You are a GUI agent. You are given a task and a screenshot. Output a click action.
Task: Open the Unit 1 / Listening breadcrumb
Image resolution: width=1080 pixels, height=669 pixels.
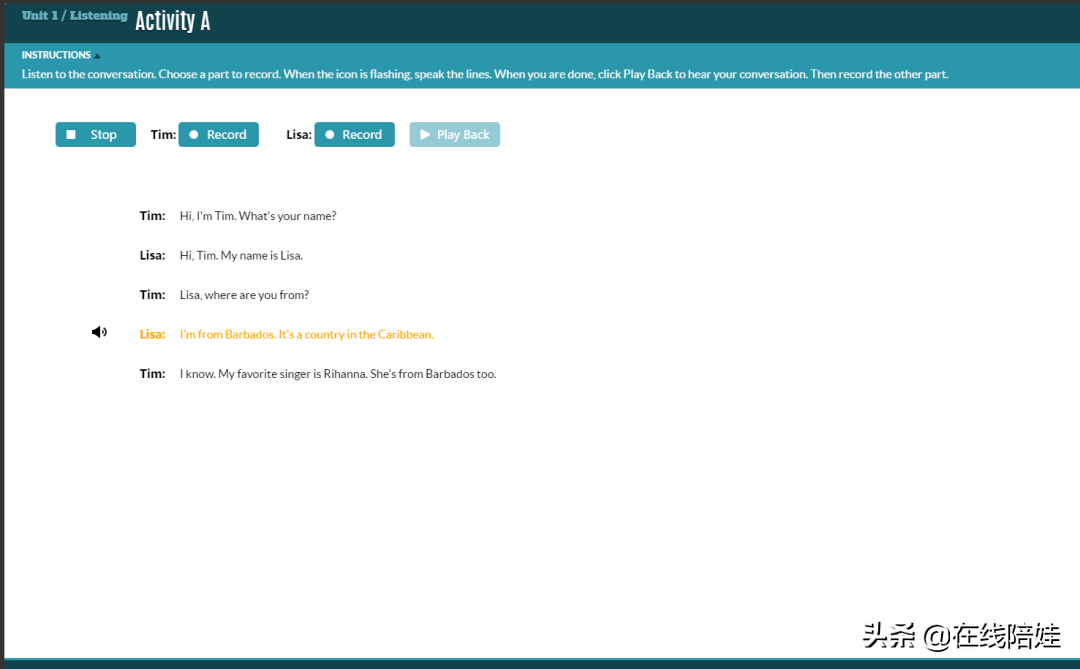tap(74, 16)
